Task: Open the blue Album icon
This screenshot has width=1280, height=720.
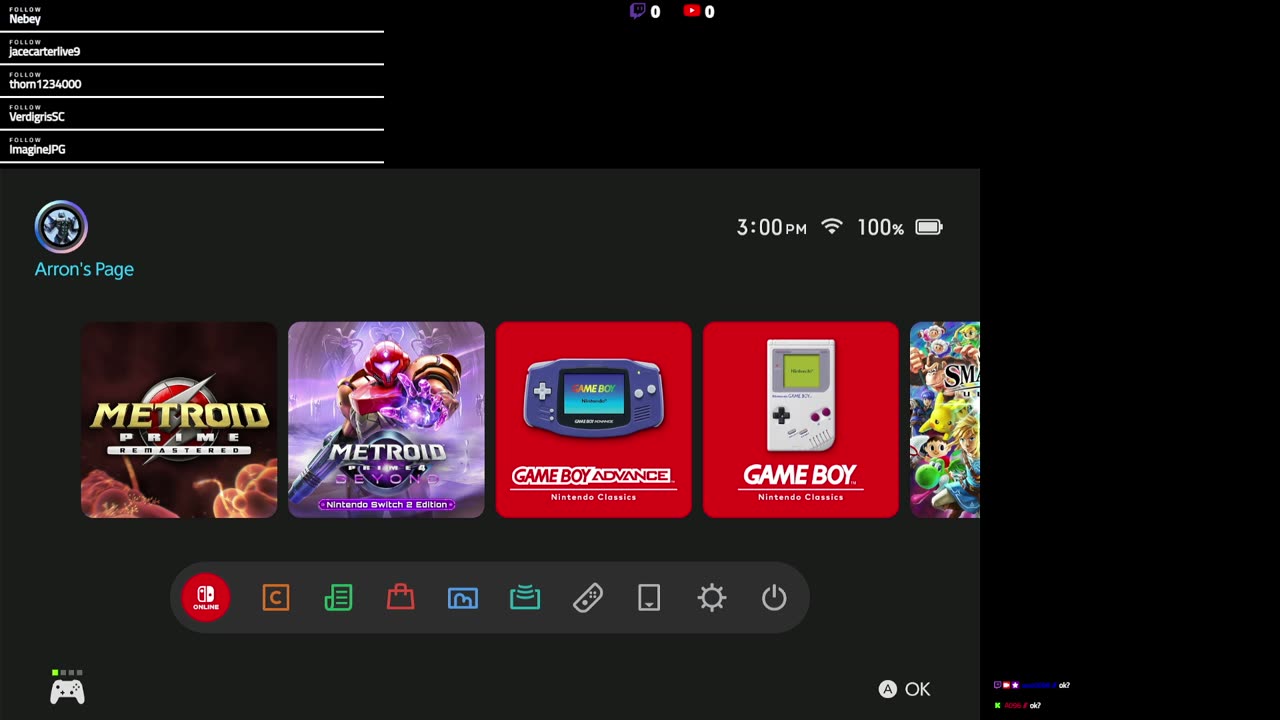Action: tap(463, 598)
